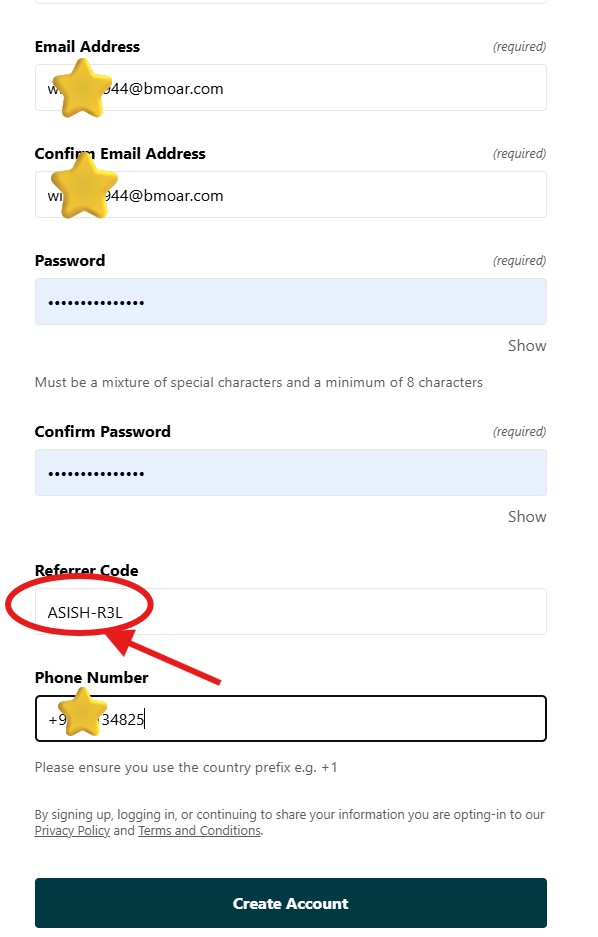Click the Phone Number label
Viewport: 598px width, 937px height.
click(91, 677)
